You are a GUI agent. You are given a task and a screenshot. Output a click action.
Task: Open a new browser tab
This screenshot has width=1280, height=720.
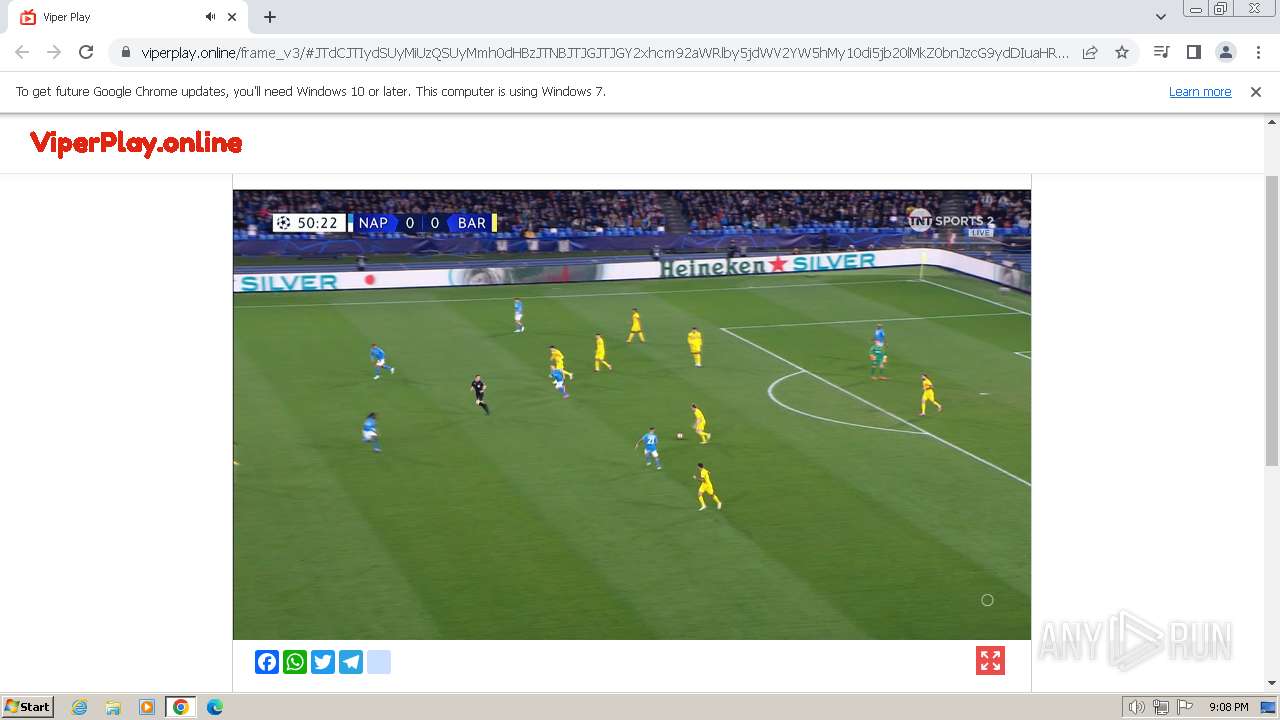point(270,17)
